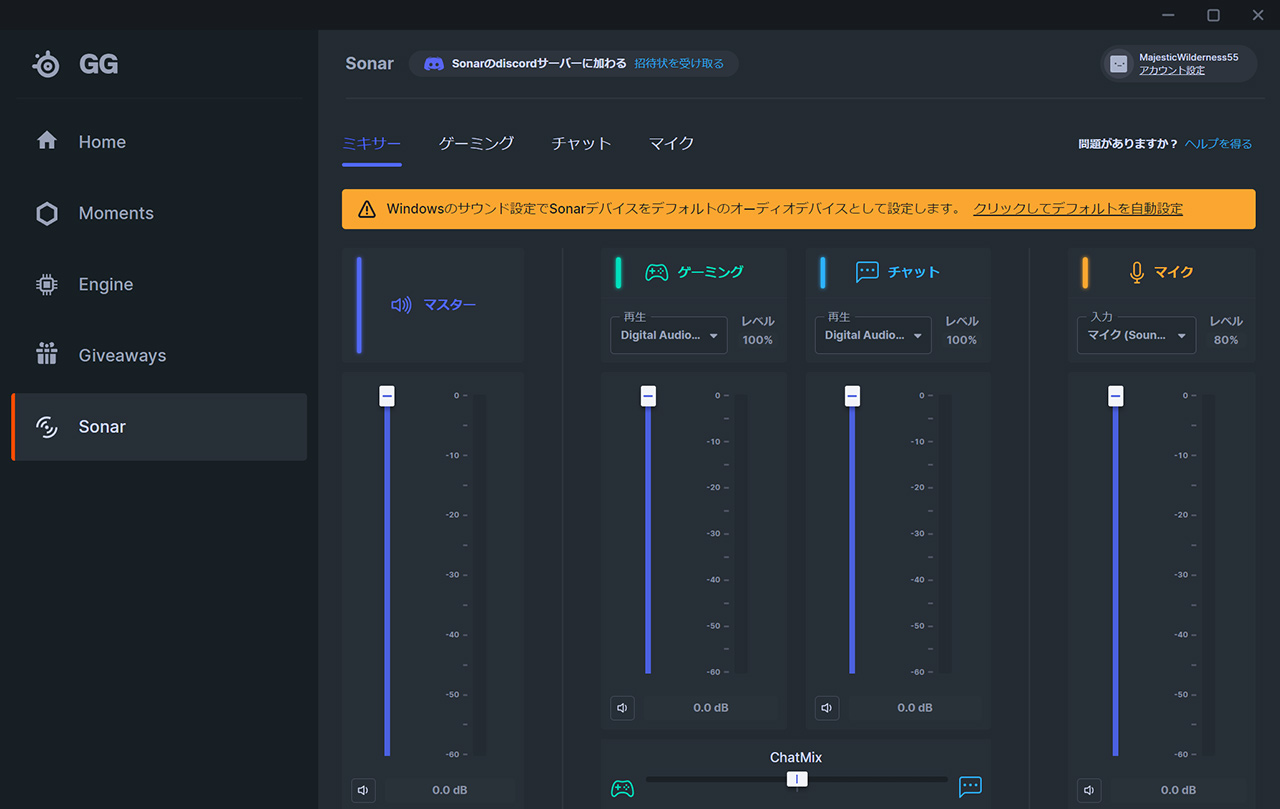Click the ChatMix chat bubble icon
The image size is (1280, 809).
point(970,787)
